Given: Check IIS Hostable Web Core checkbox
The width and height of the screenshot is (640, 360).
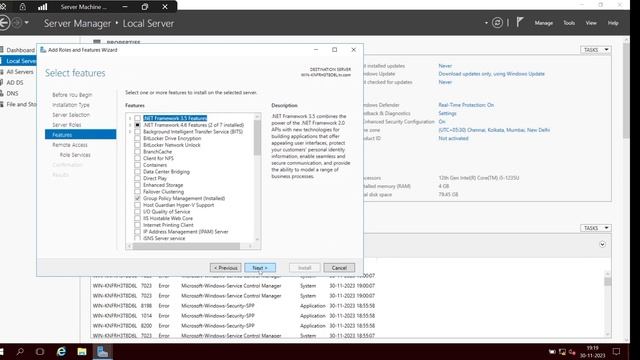Looking at the screenshot, I should tap(138, 218).
